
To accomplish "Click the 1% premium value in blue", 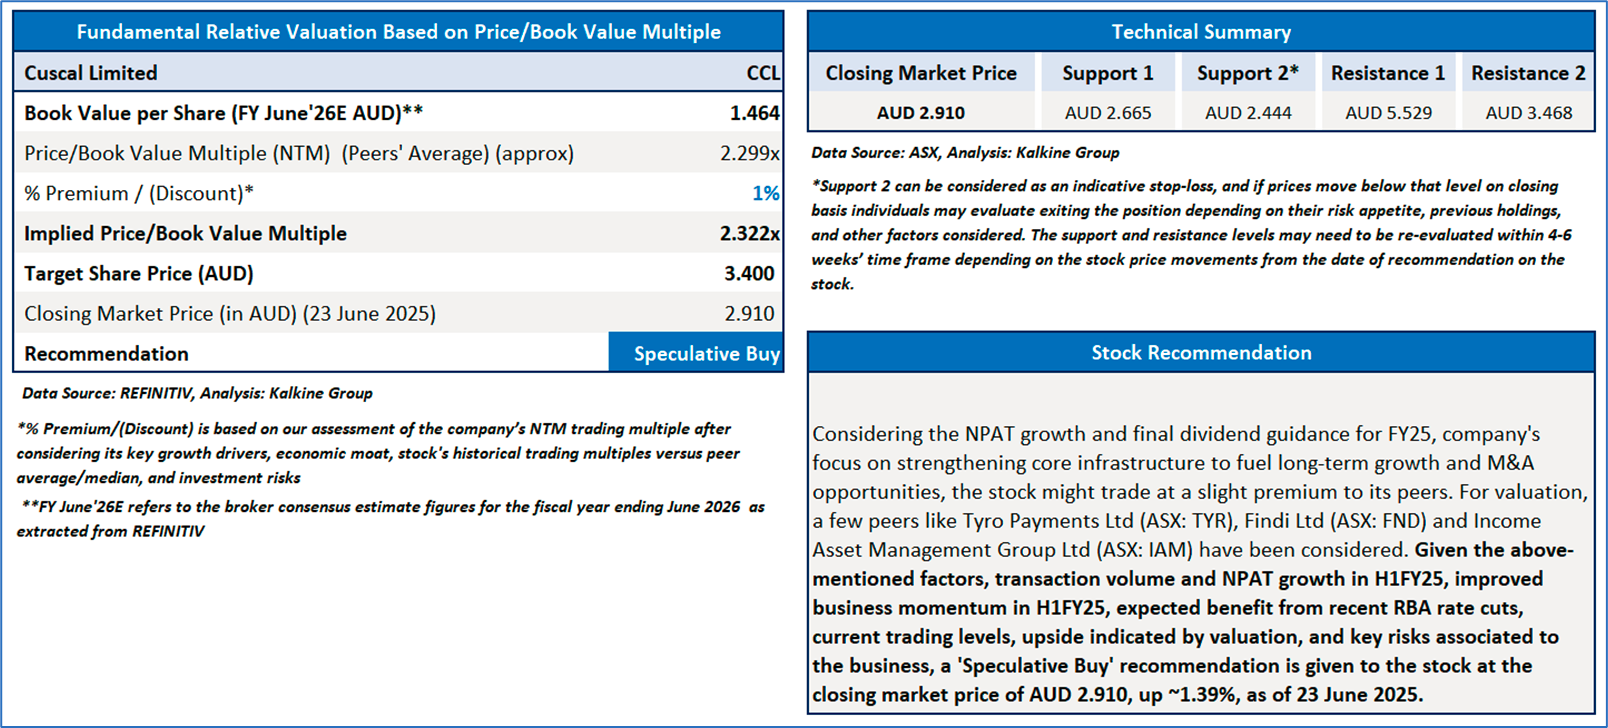I will tap(765, 193).
